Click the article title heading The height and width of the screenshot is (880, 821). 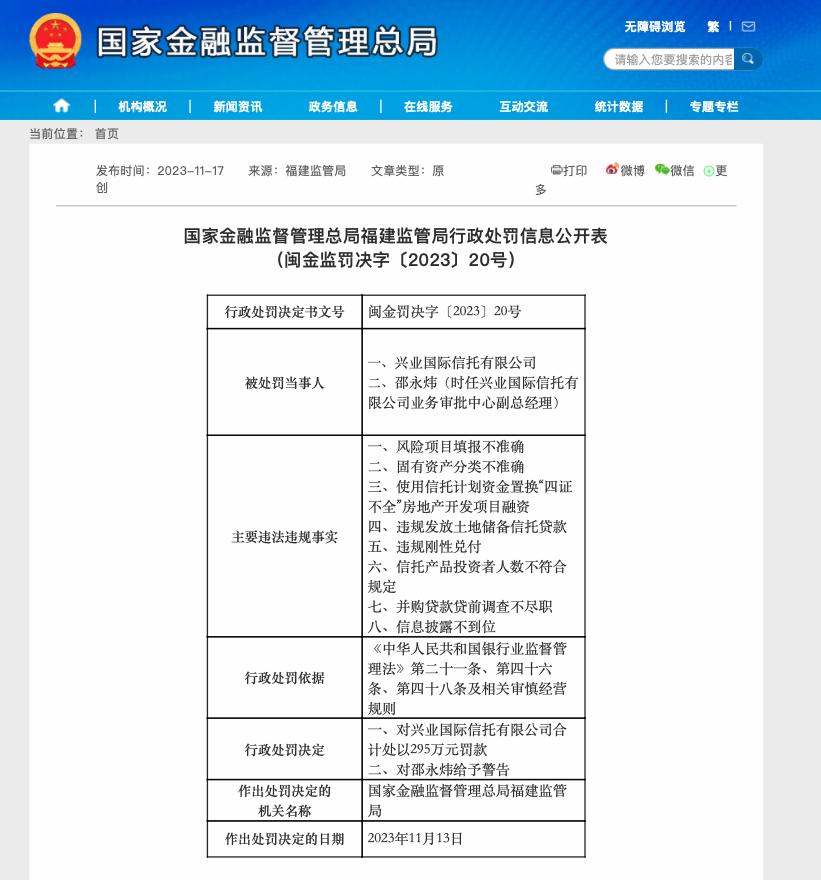(x=396, y=248)
